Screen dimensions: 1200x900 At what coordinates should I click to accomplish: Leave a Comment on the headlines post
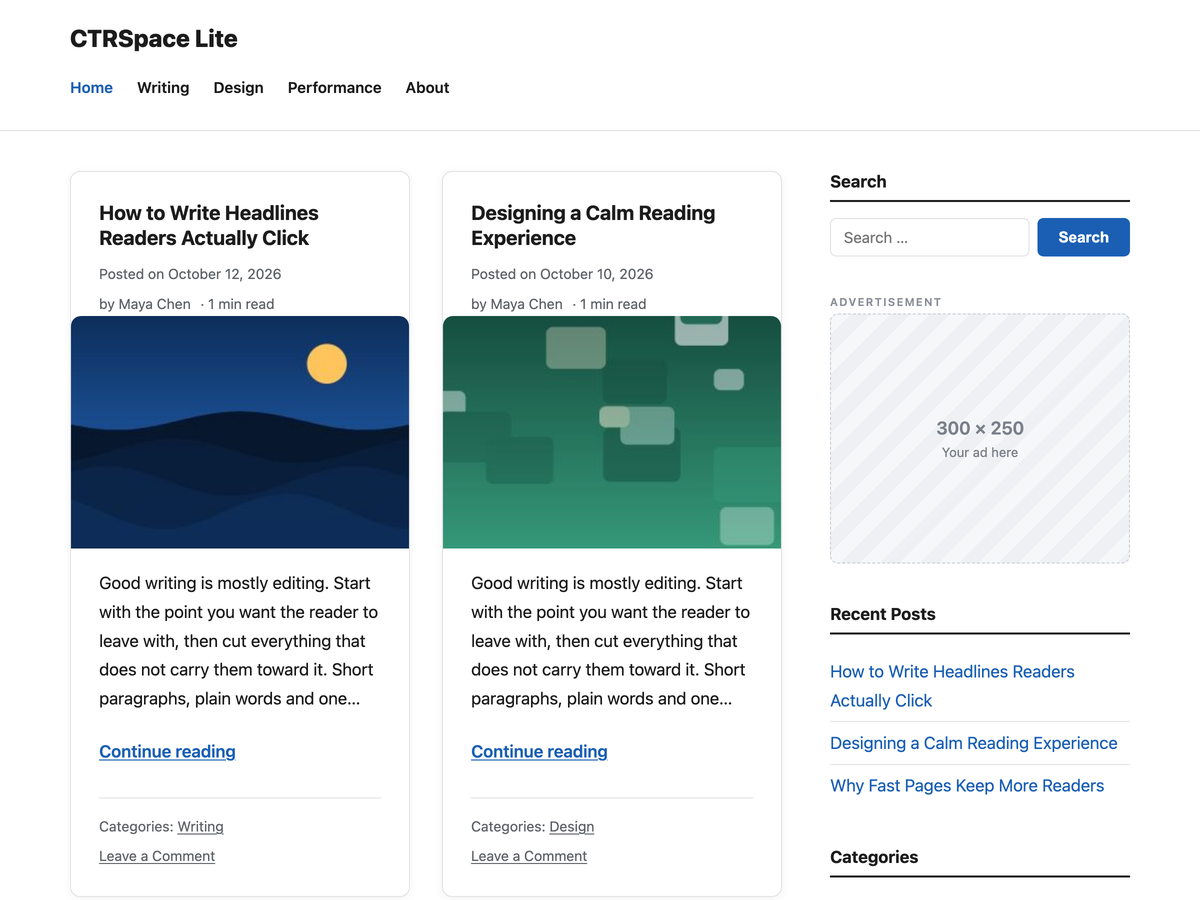(x=157, y=856)
